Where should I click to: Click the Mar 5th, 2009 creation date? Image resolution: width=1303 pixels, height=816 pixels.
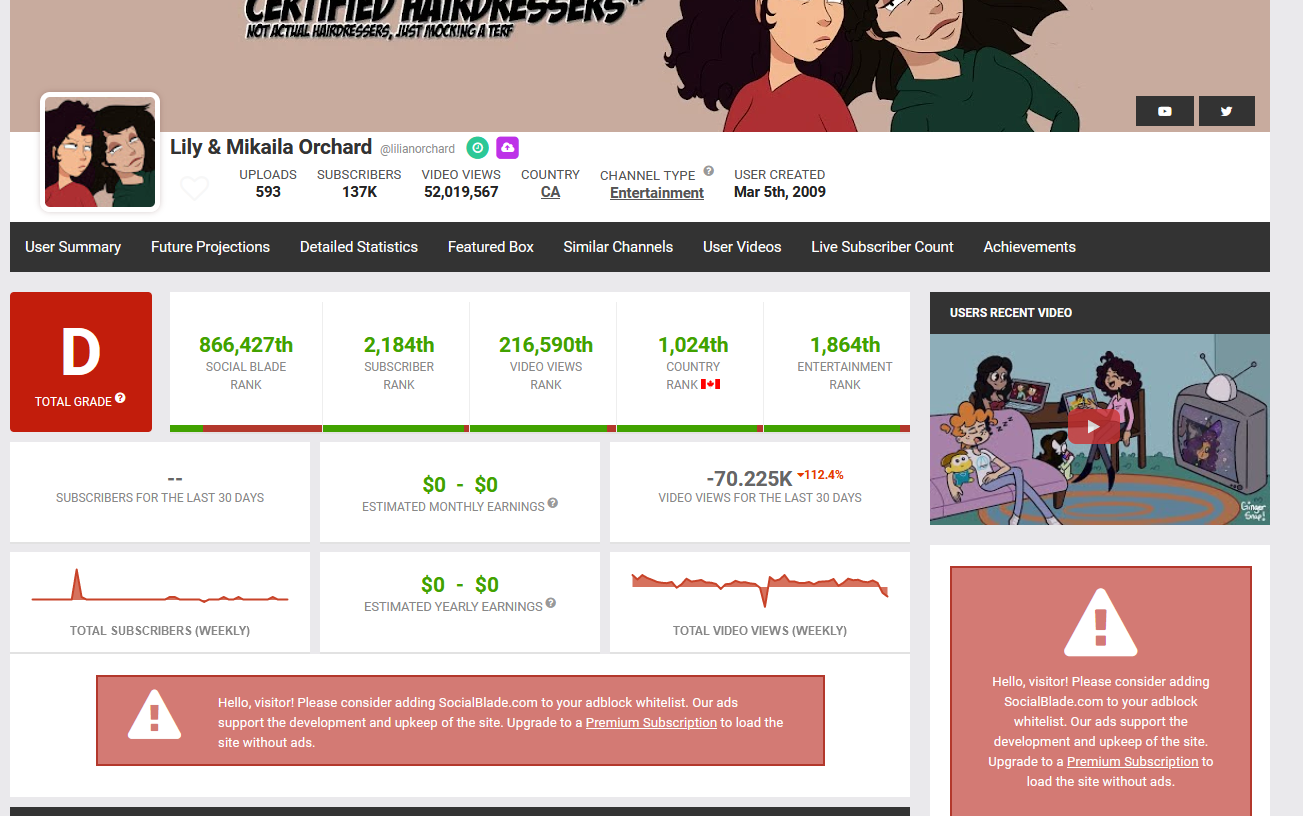[x=780, y=192]
